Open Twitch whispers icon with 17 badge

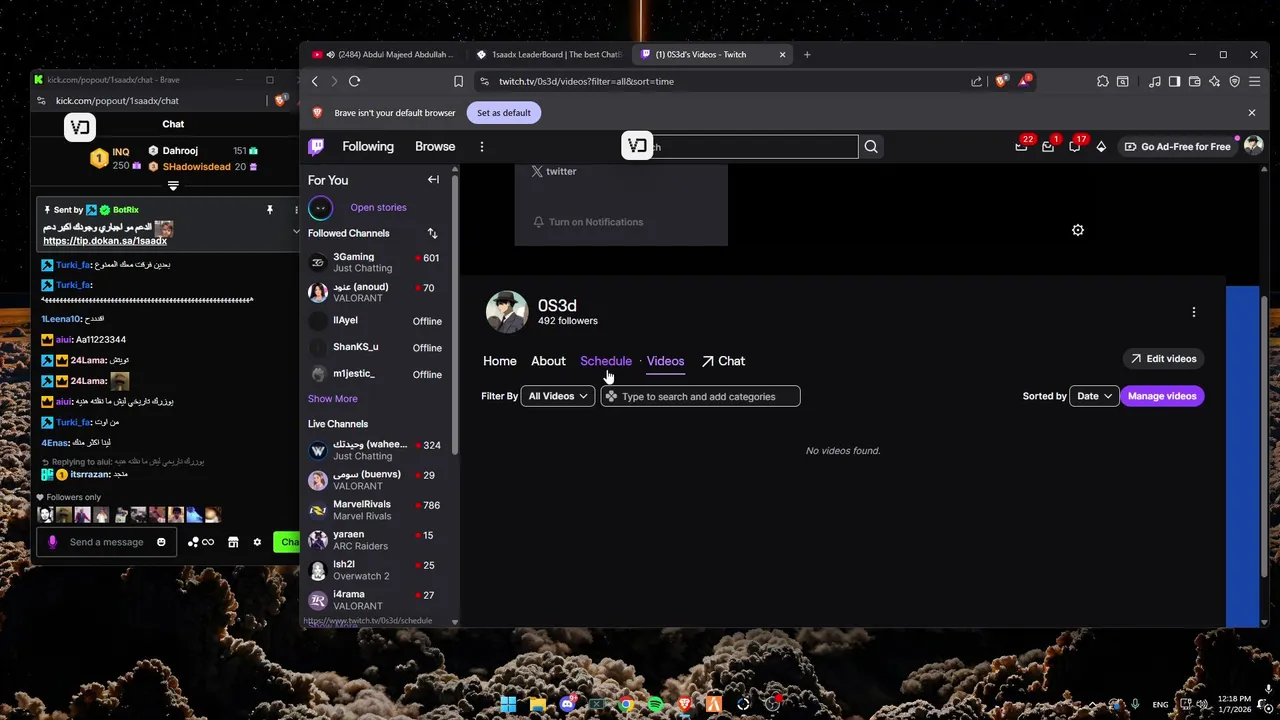pos(1074,147)
